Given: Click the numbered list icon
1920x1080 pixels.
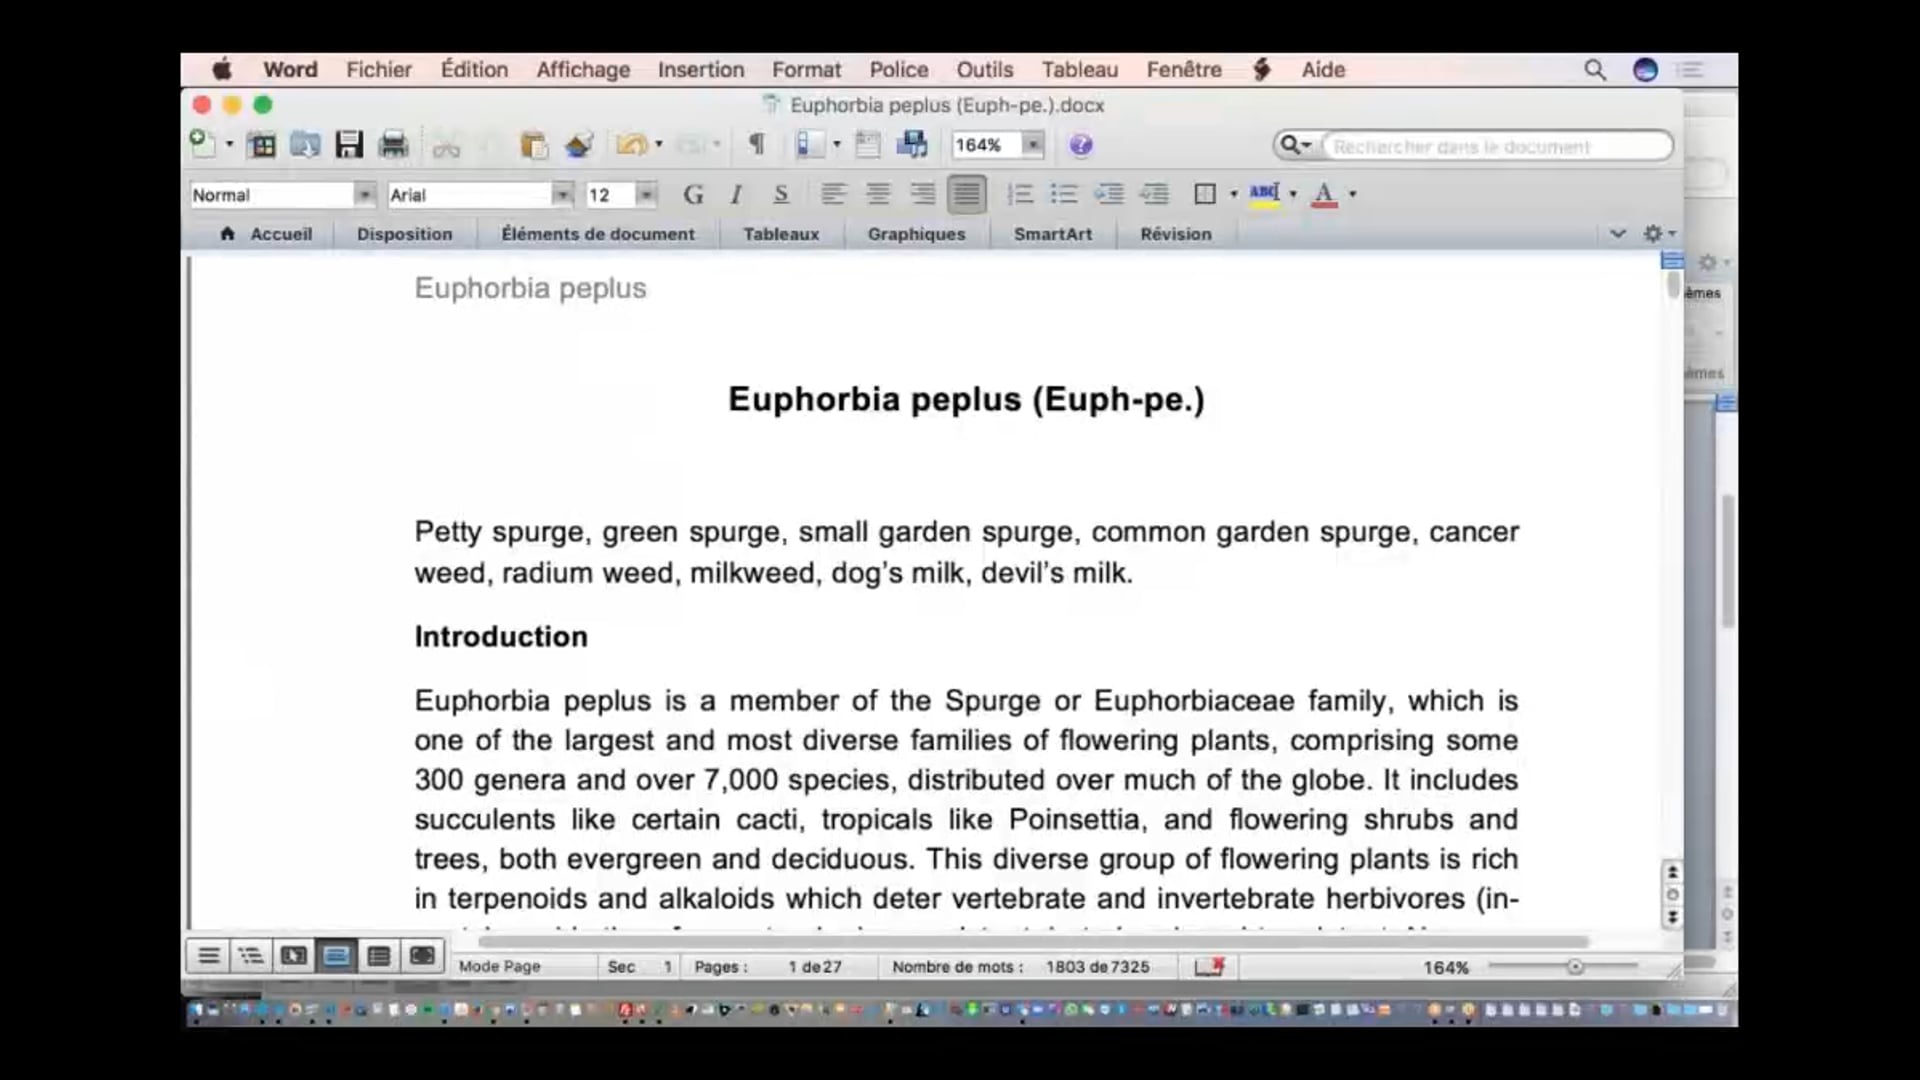Looking at the screenshot, I should pyautogui.click(x=1019, y=194).
